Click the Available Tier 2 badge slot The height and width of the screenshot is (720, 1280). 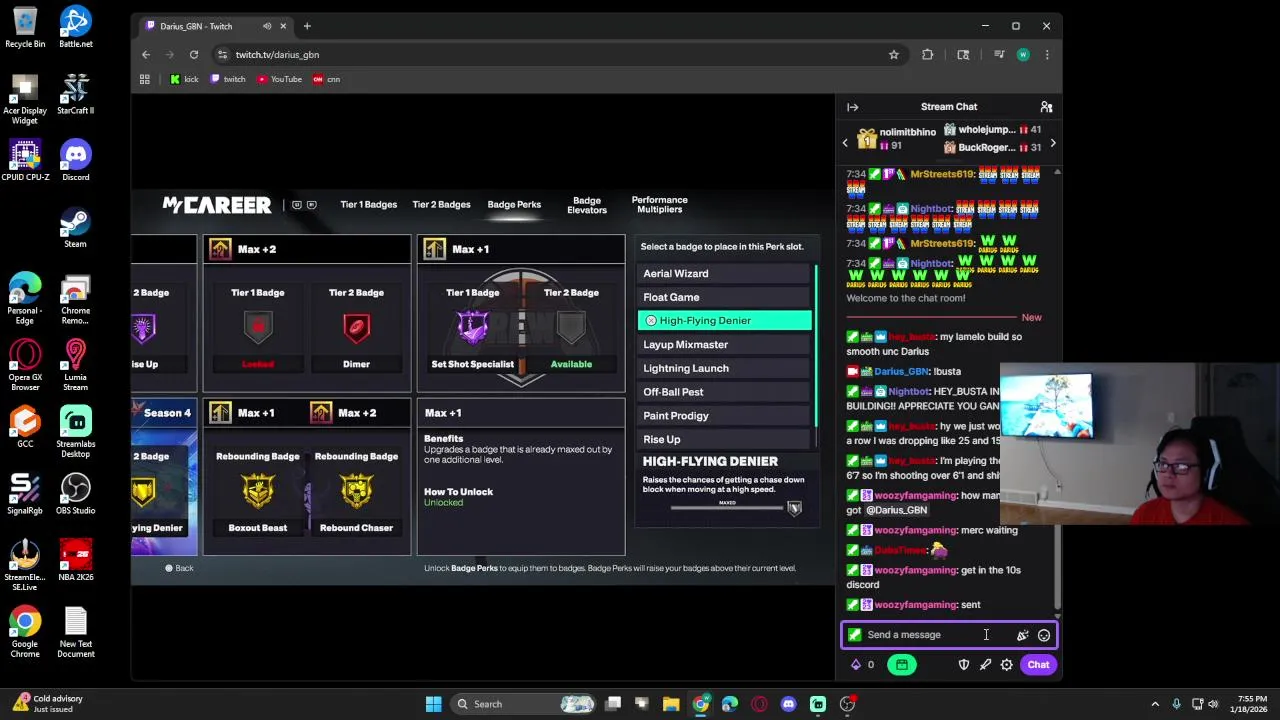coord(571,327)
